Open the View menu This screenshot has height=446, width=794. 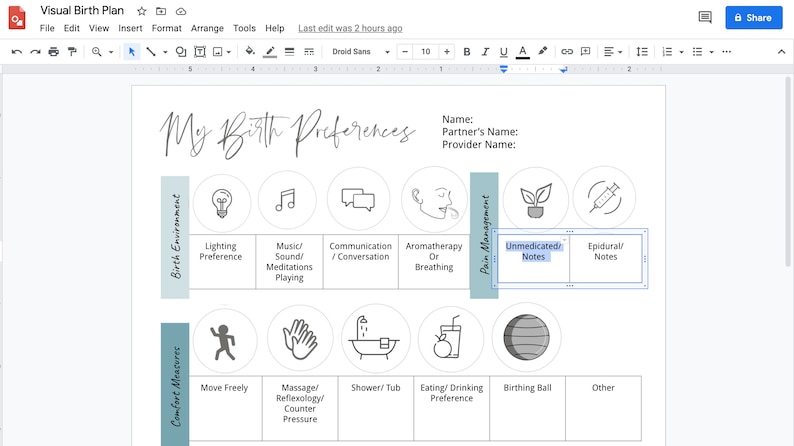pyautogui.click(x=99, y=28)
